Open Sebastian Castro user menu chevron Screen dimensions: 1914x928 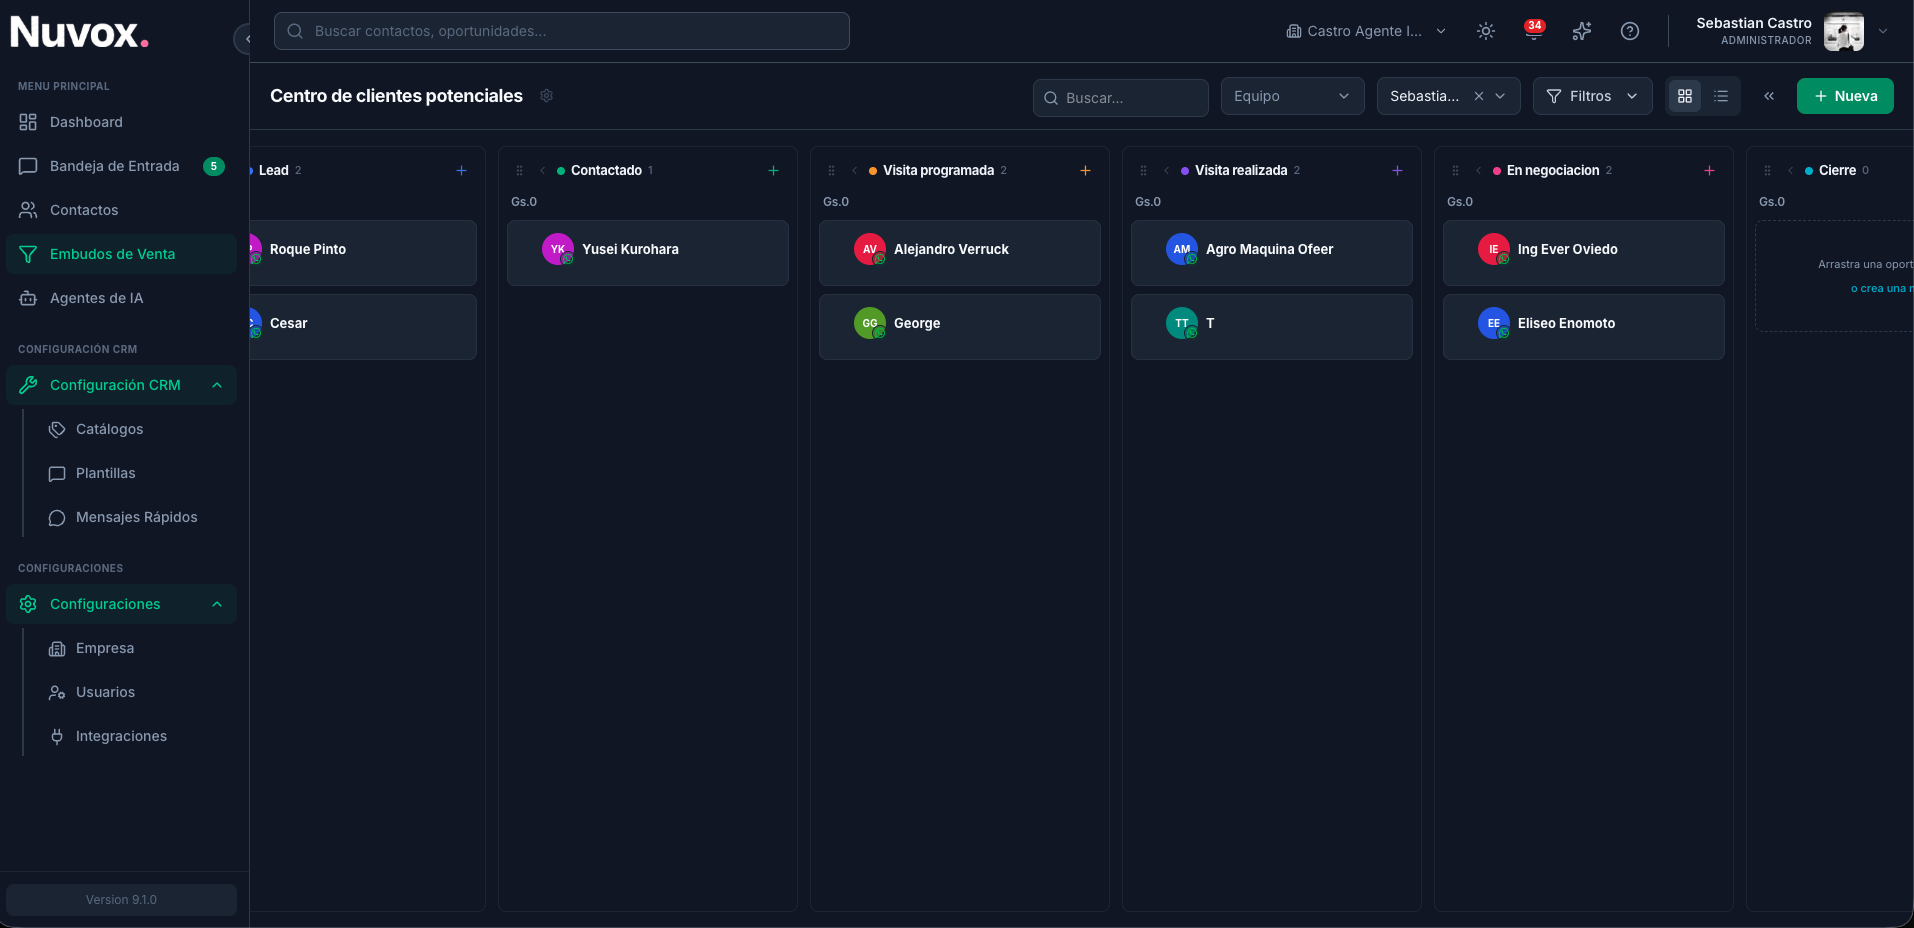(x=1883, y=31)
